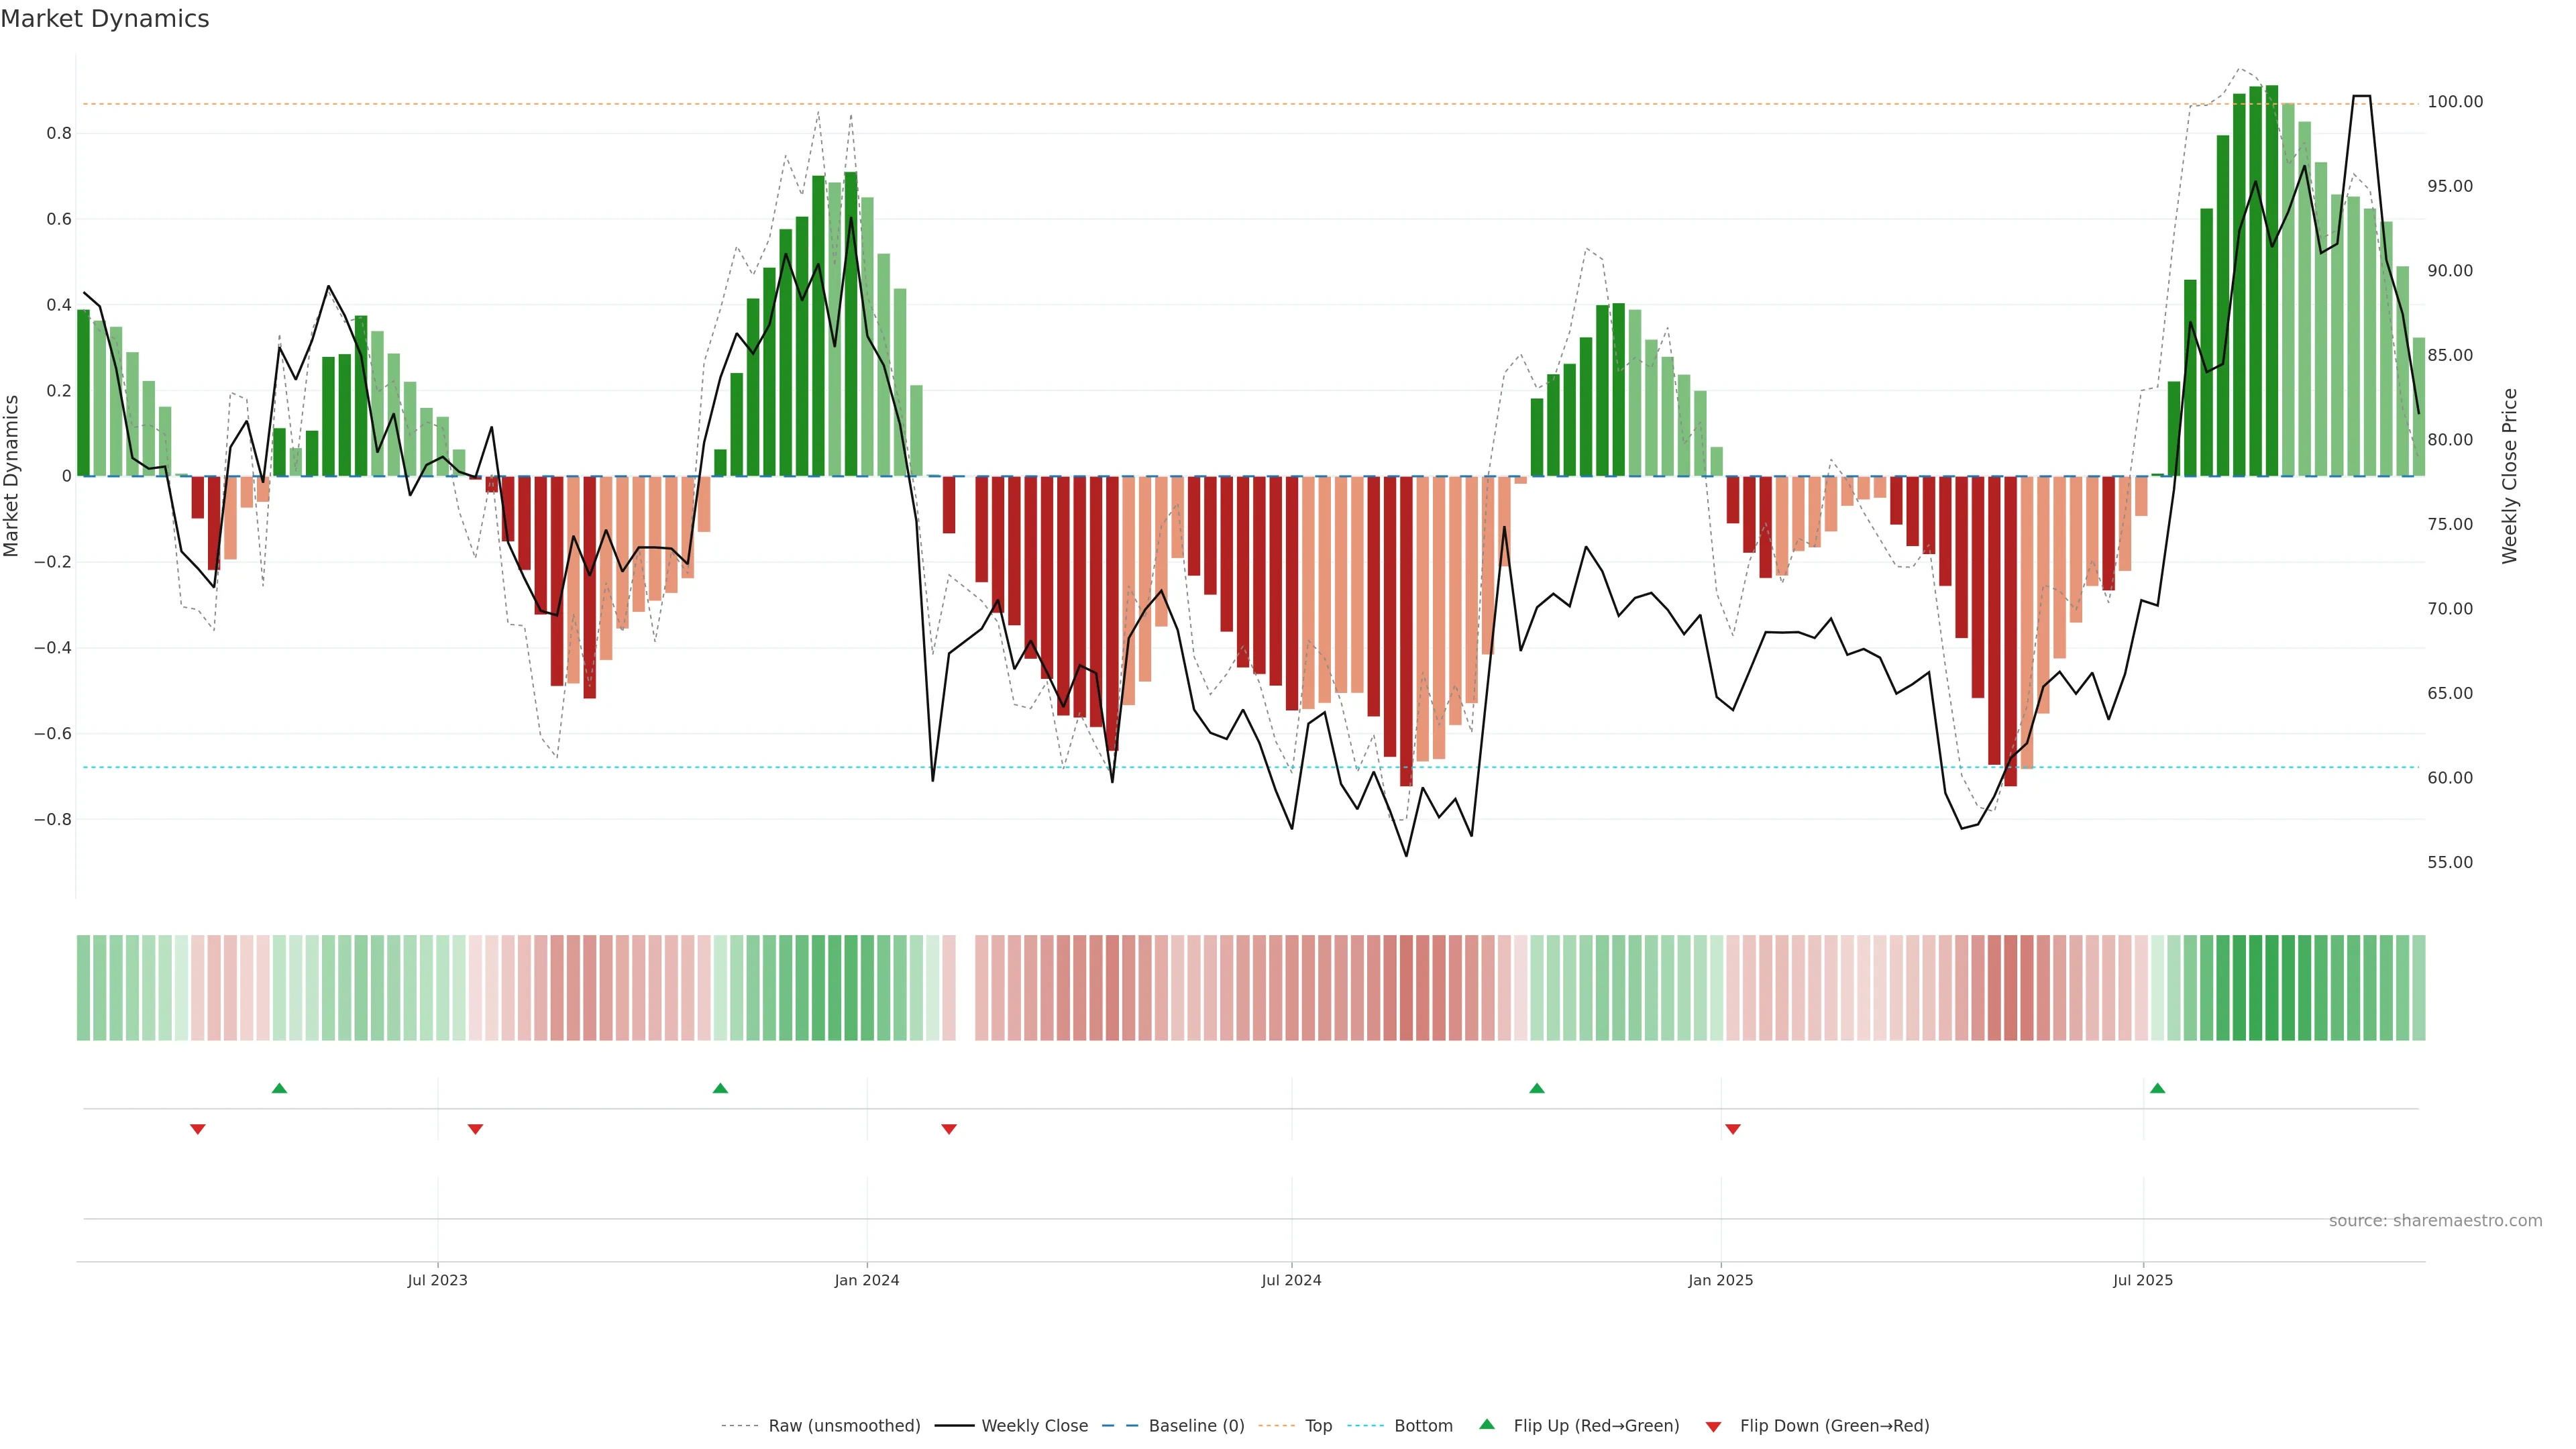Click the green flip-up marker just after Jul 2025
This screenshot has width=2576, height=1449.
tap(2157, 1088)
